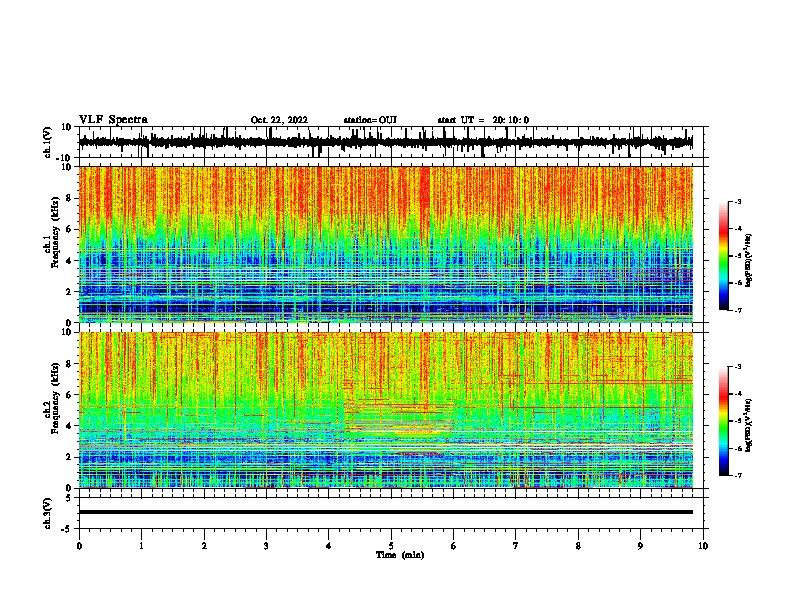Click the "VLF Spectra" plot title
792x612 pixels.
(113, 119)
